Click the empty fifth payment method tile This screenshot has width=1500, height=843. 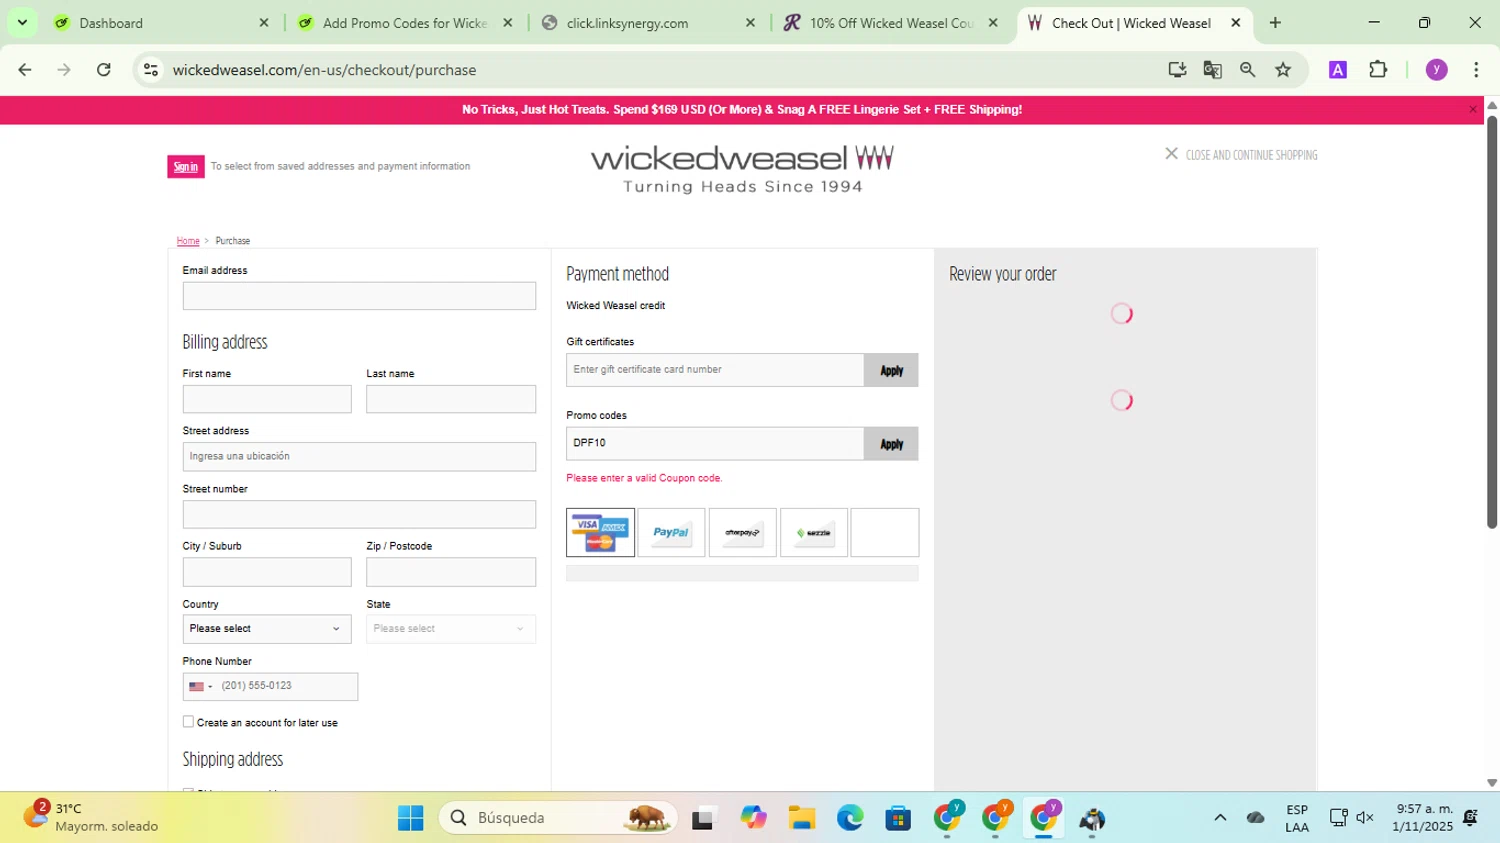coord(885,532)
